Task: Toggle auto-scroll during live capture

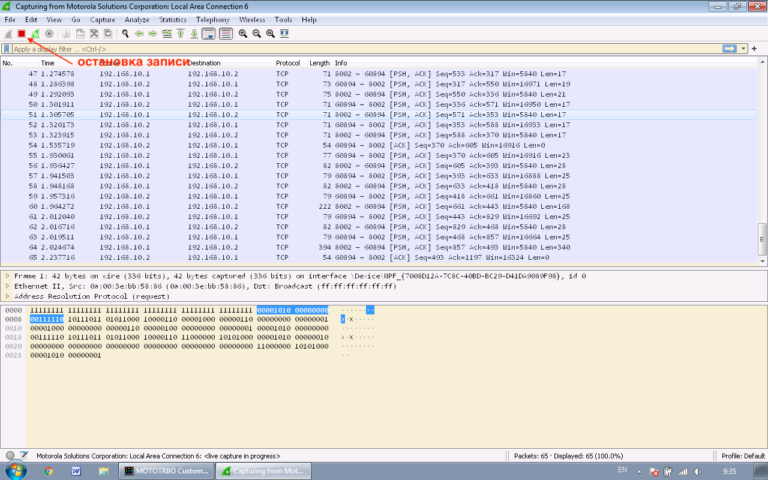Action: [208, 33]
